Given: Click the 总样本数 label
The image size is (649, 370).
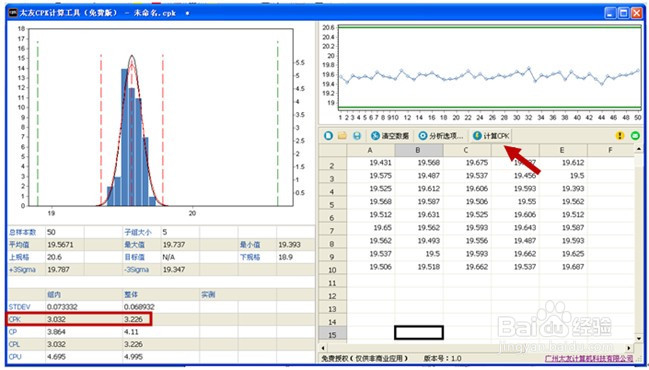Looking at the screenshot, I should pos(22,232).
